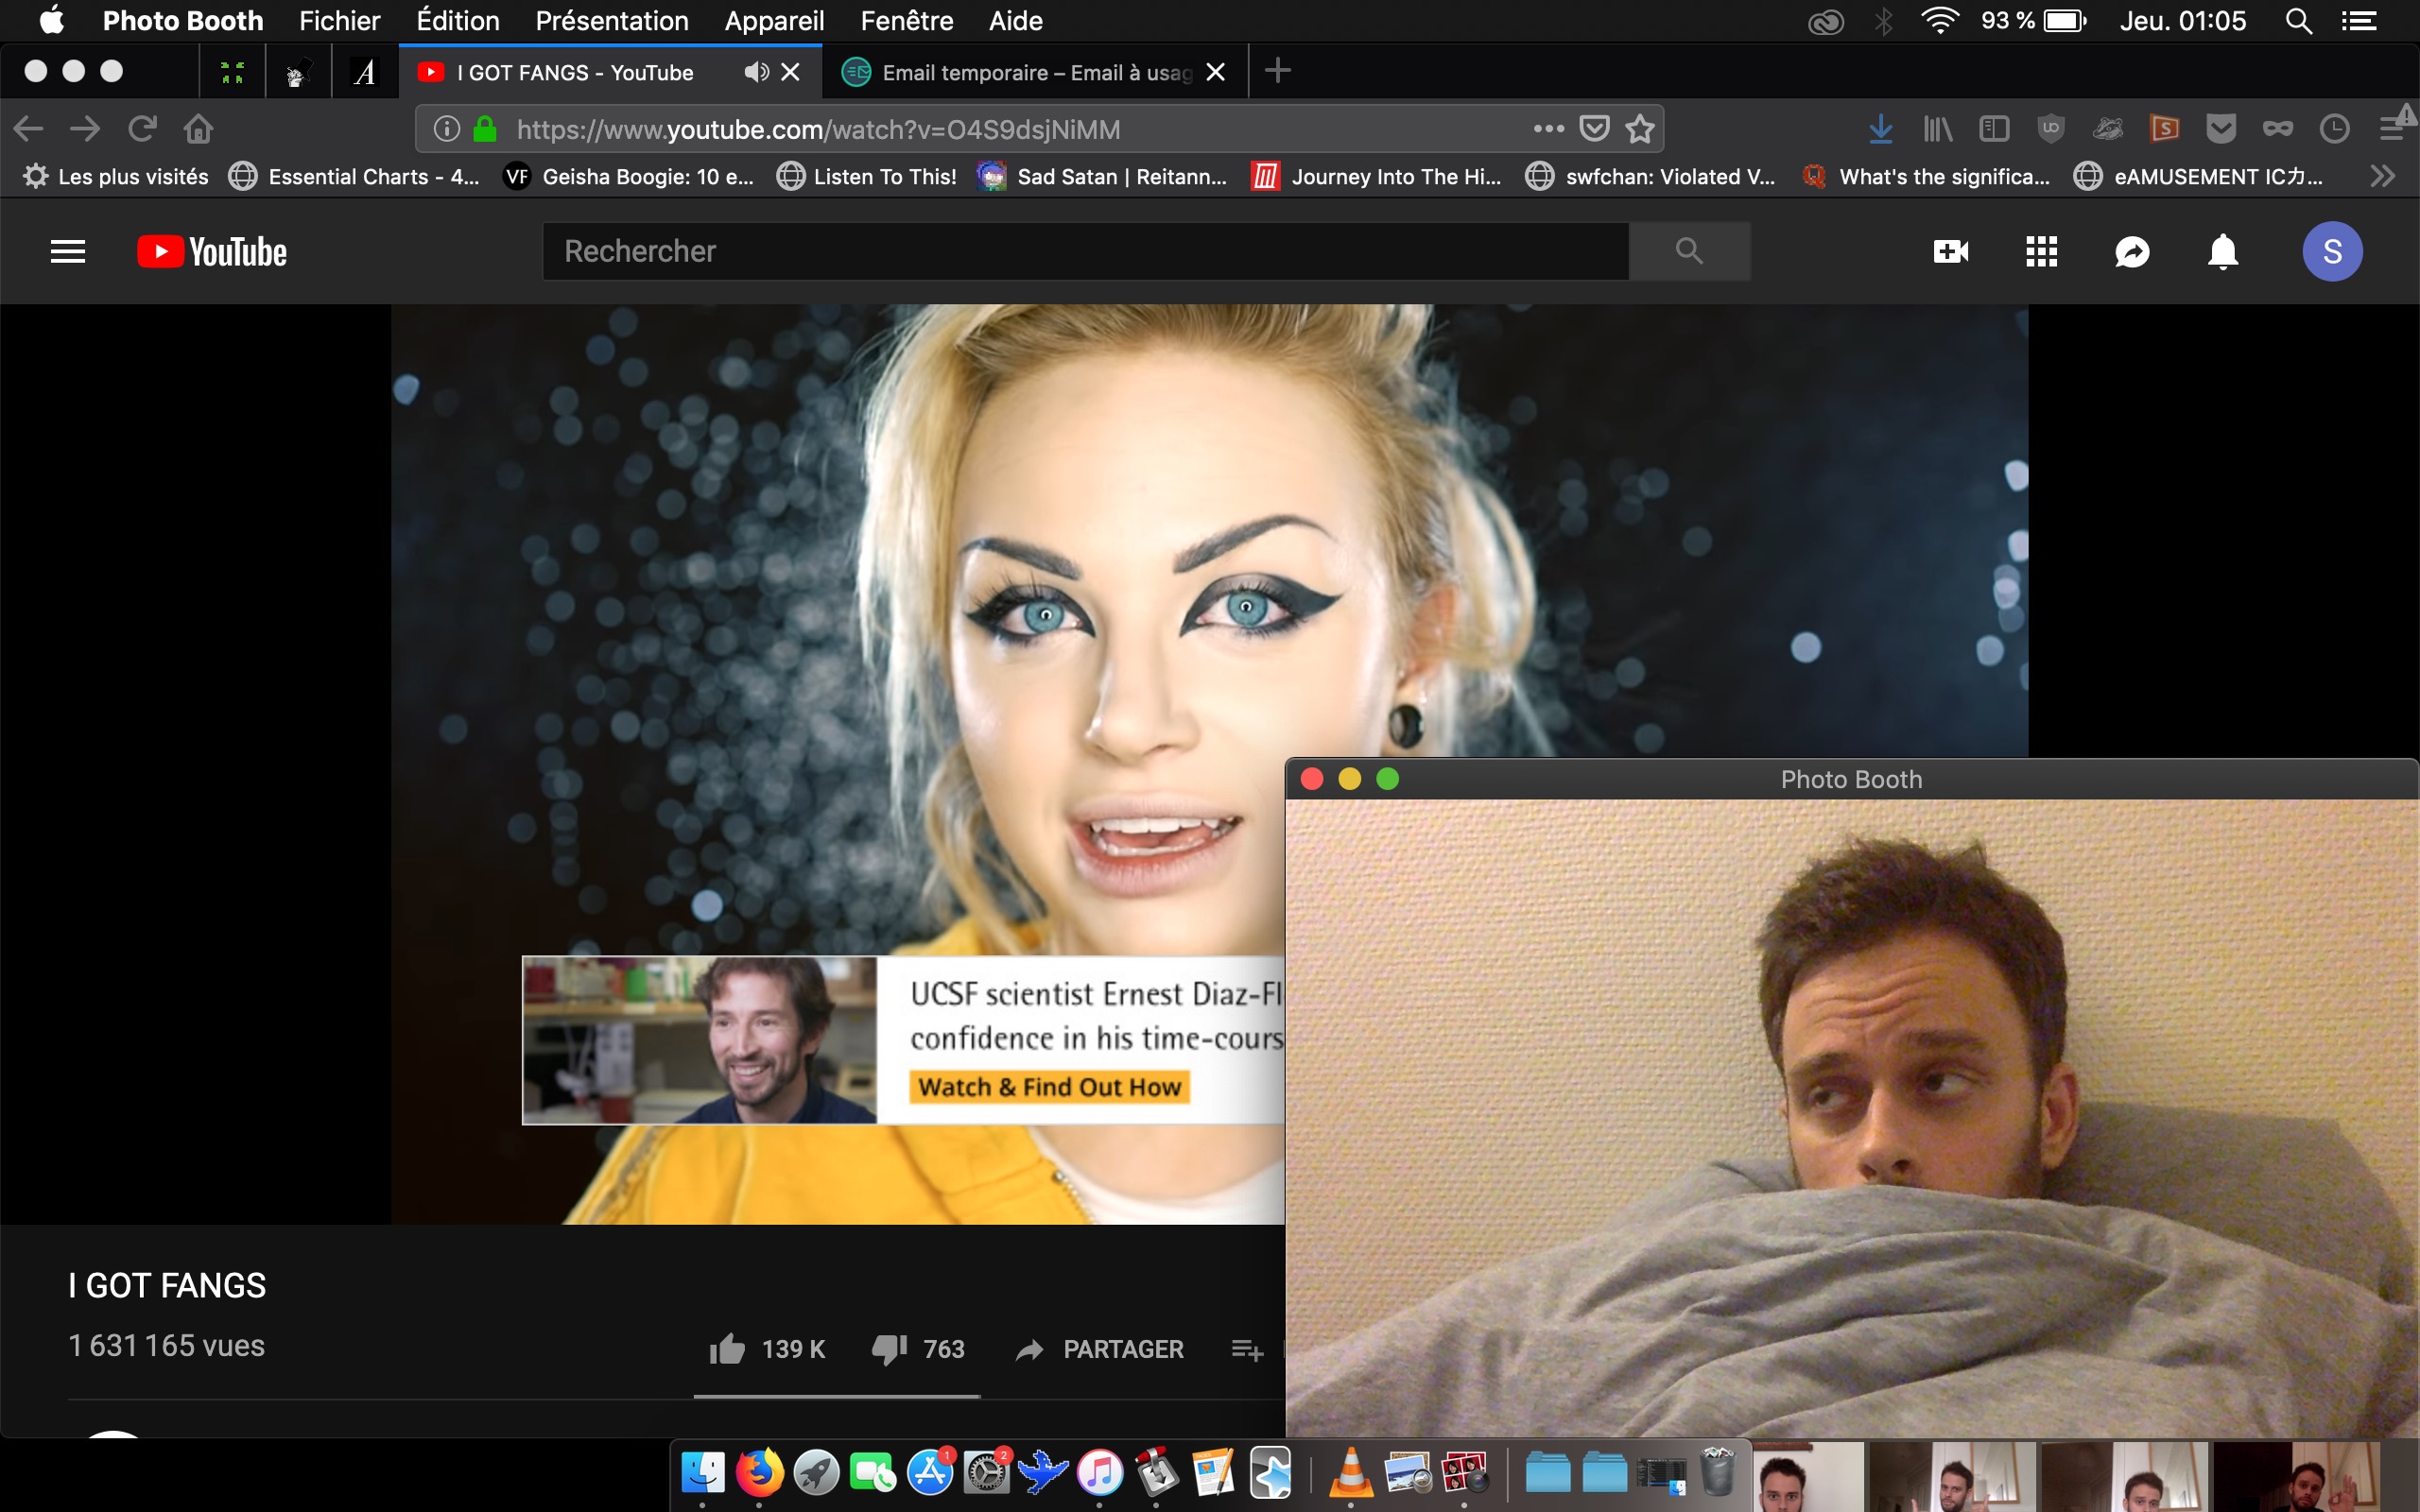Viewport: 2420px width, 1512px height.
Task: Like the video with thumbs-up icon
Action: click(x=727, y=1349)
